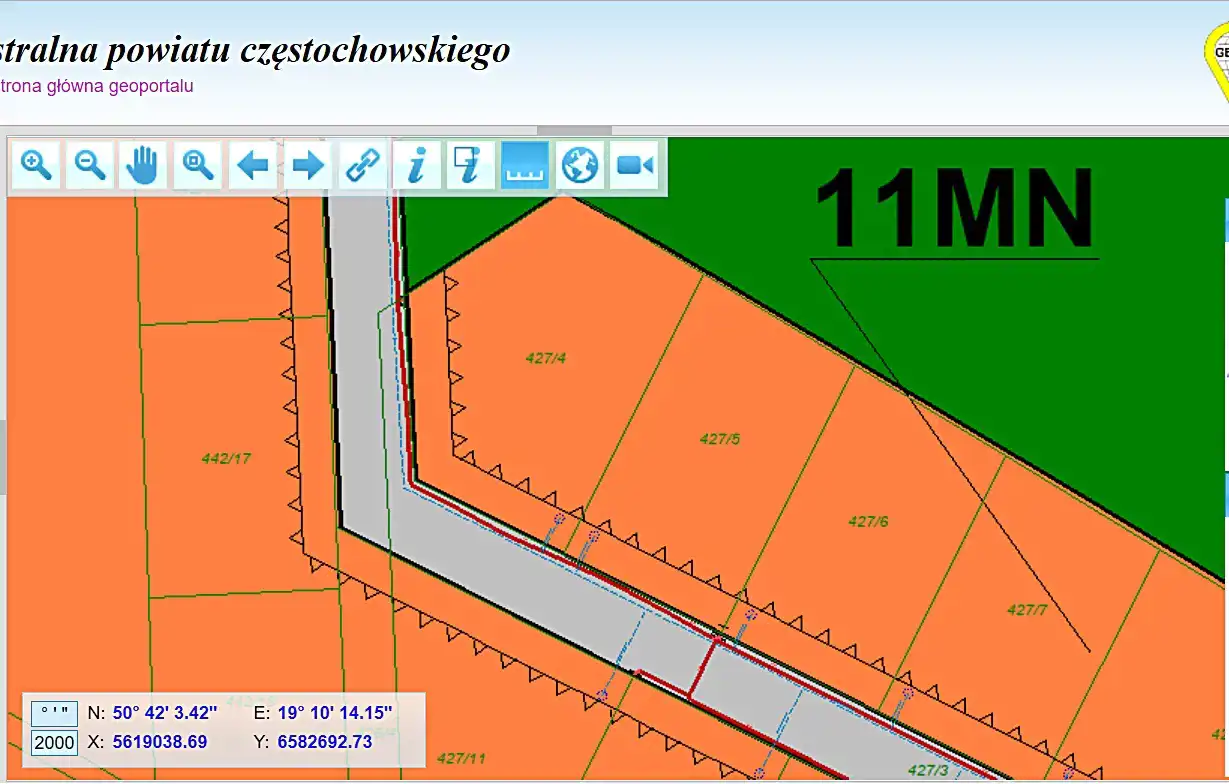Select the zoom in magnifier tool

click(x=37, y=165)
